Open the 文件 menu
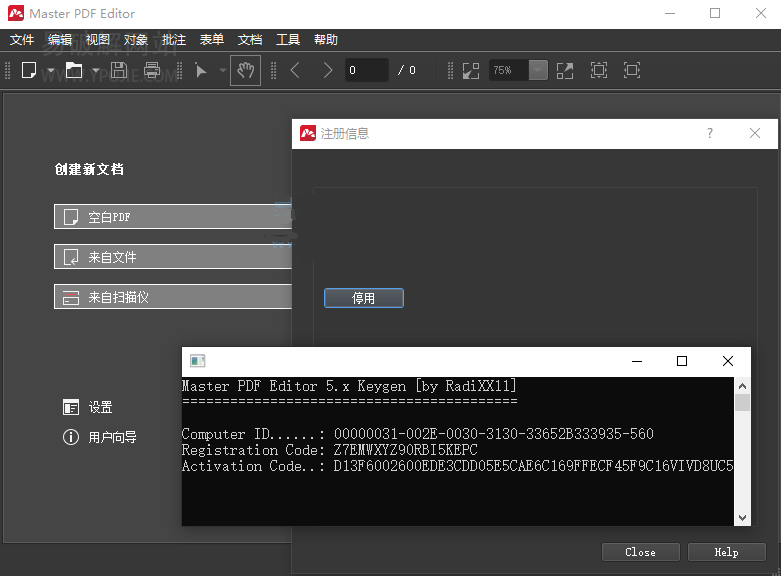 pos(22,39)
